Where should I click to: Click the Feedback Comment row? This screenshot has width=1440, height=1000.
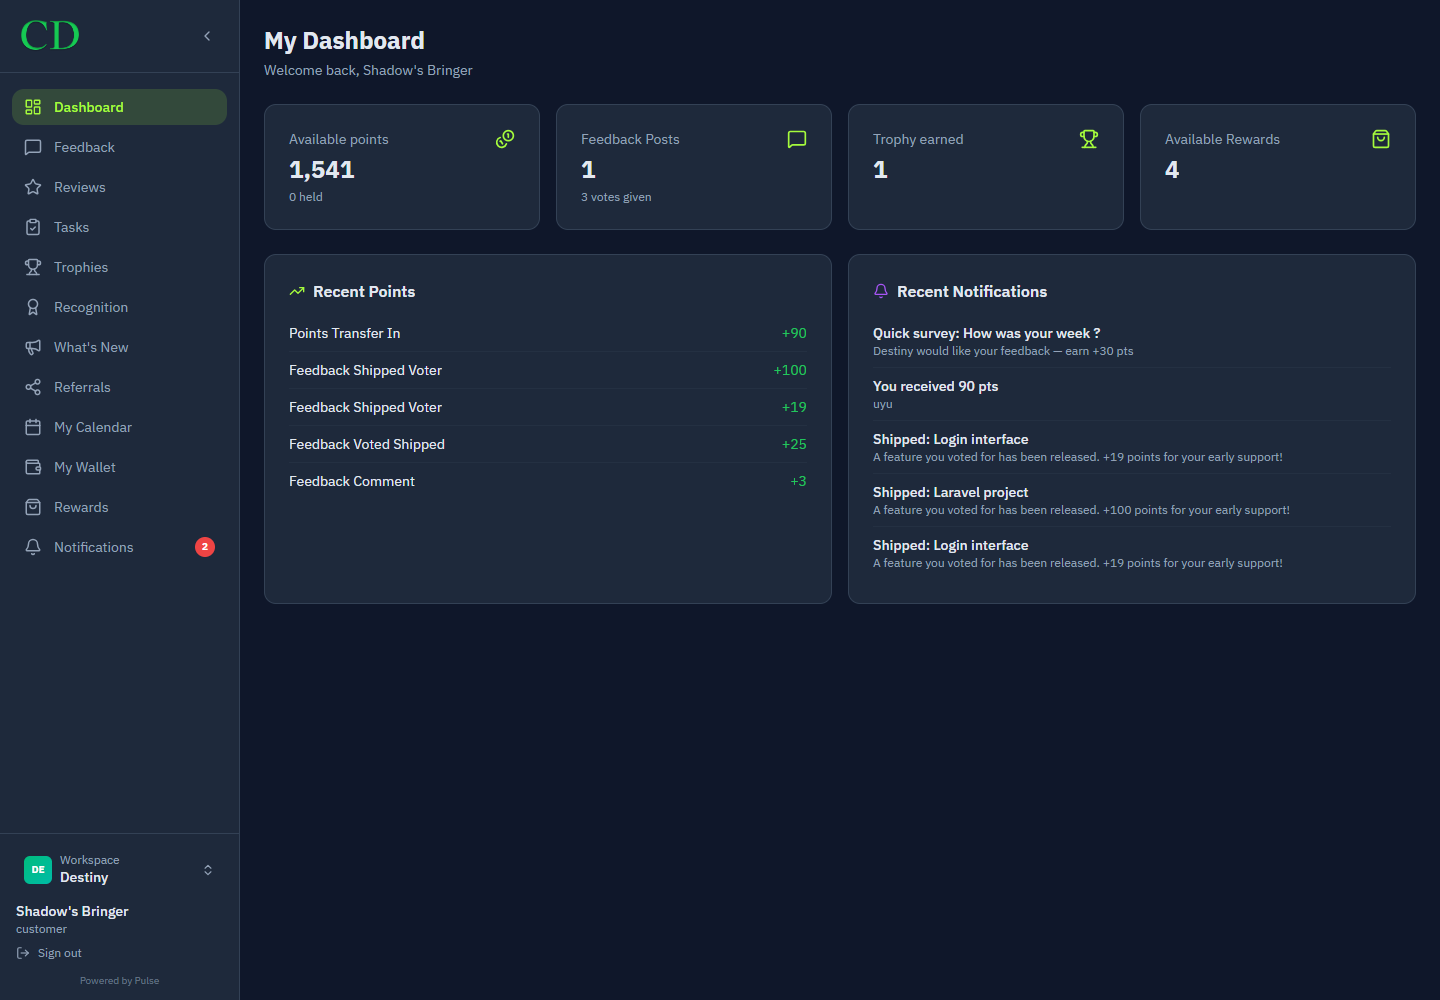[x=548, y=481]
